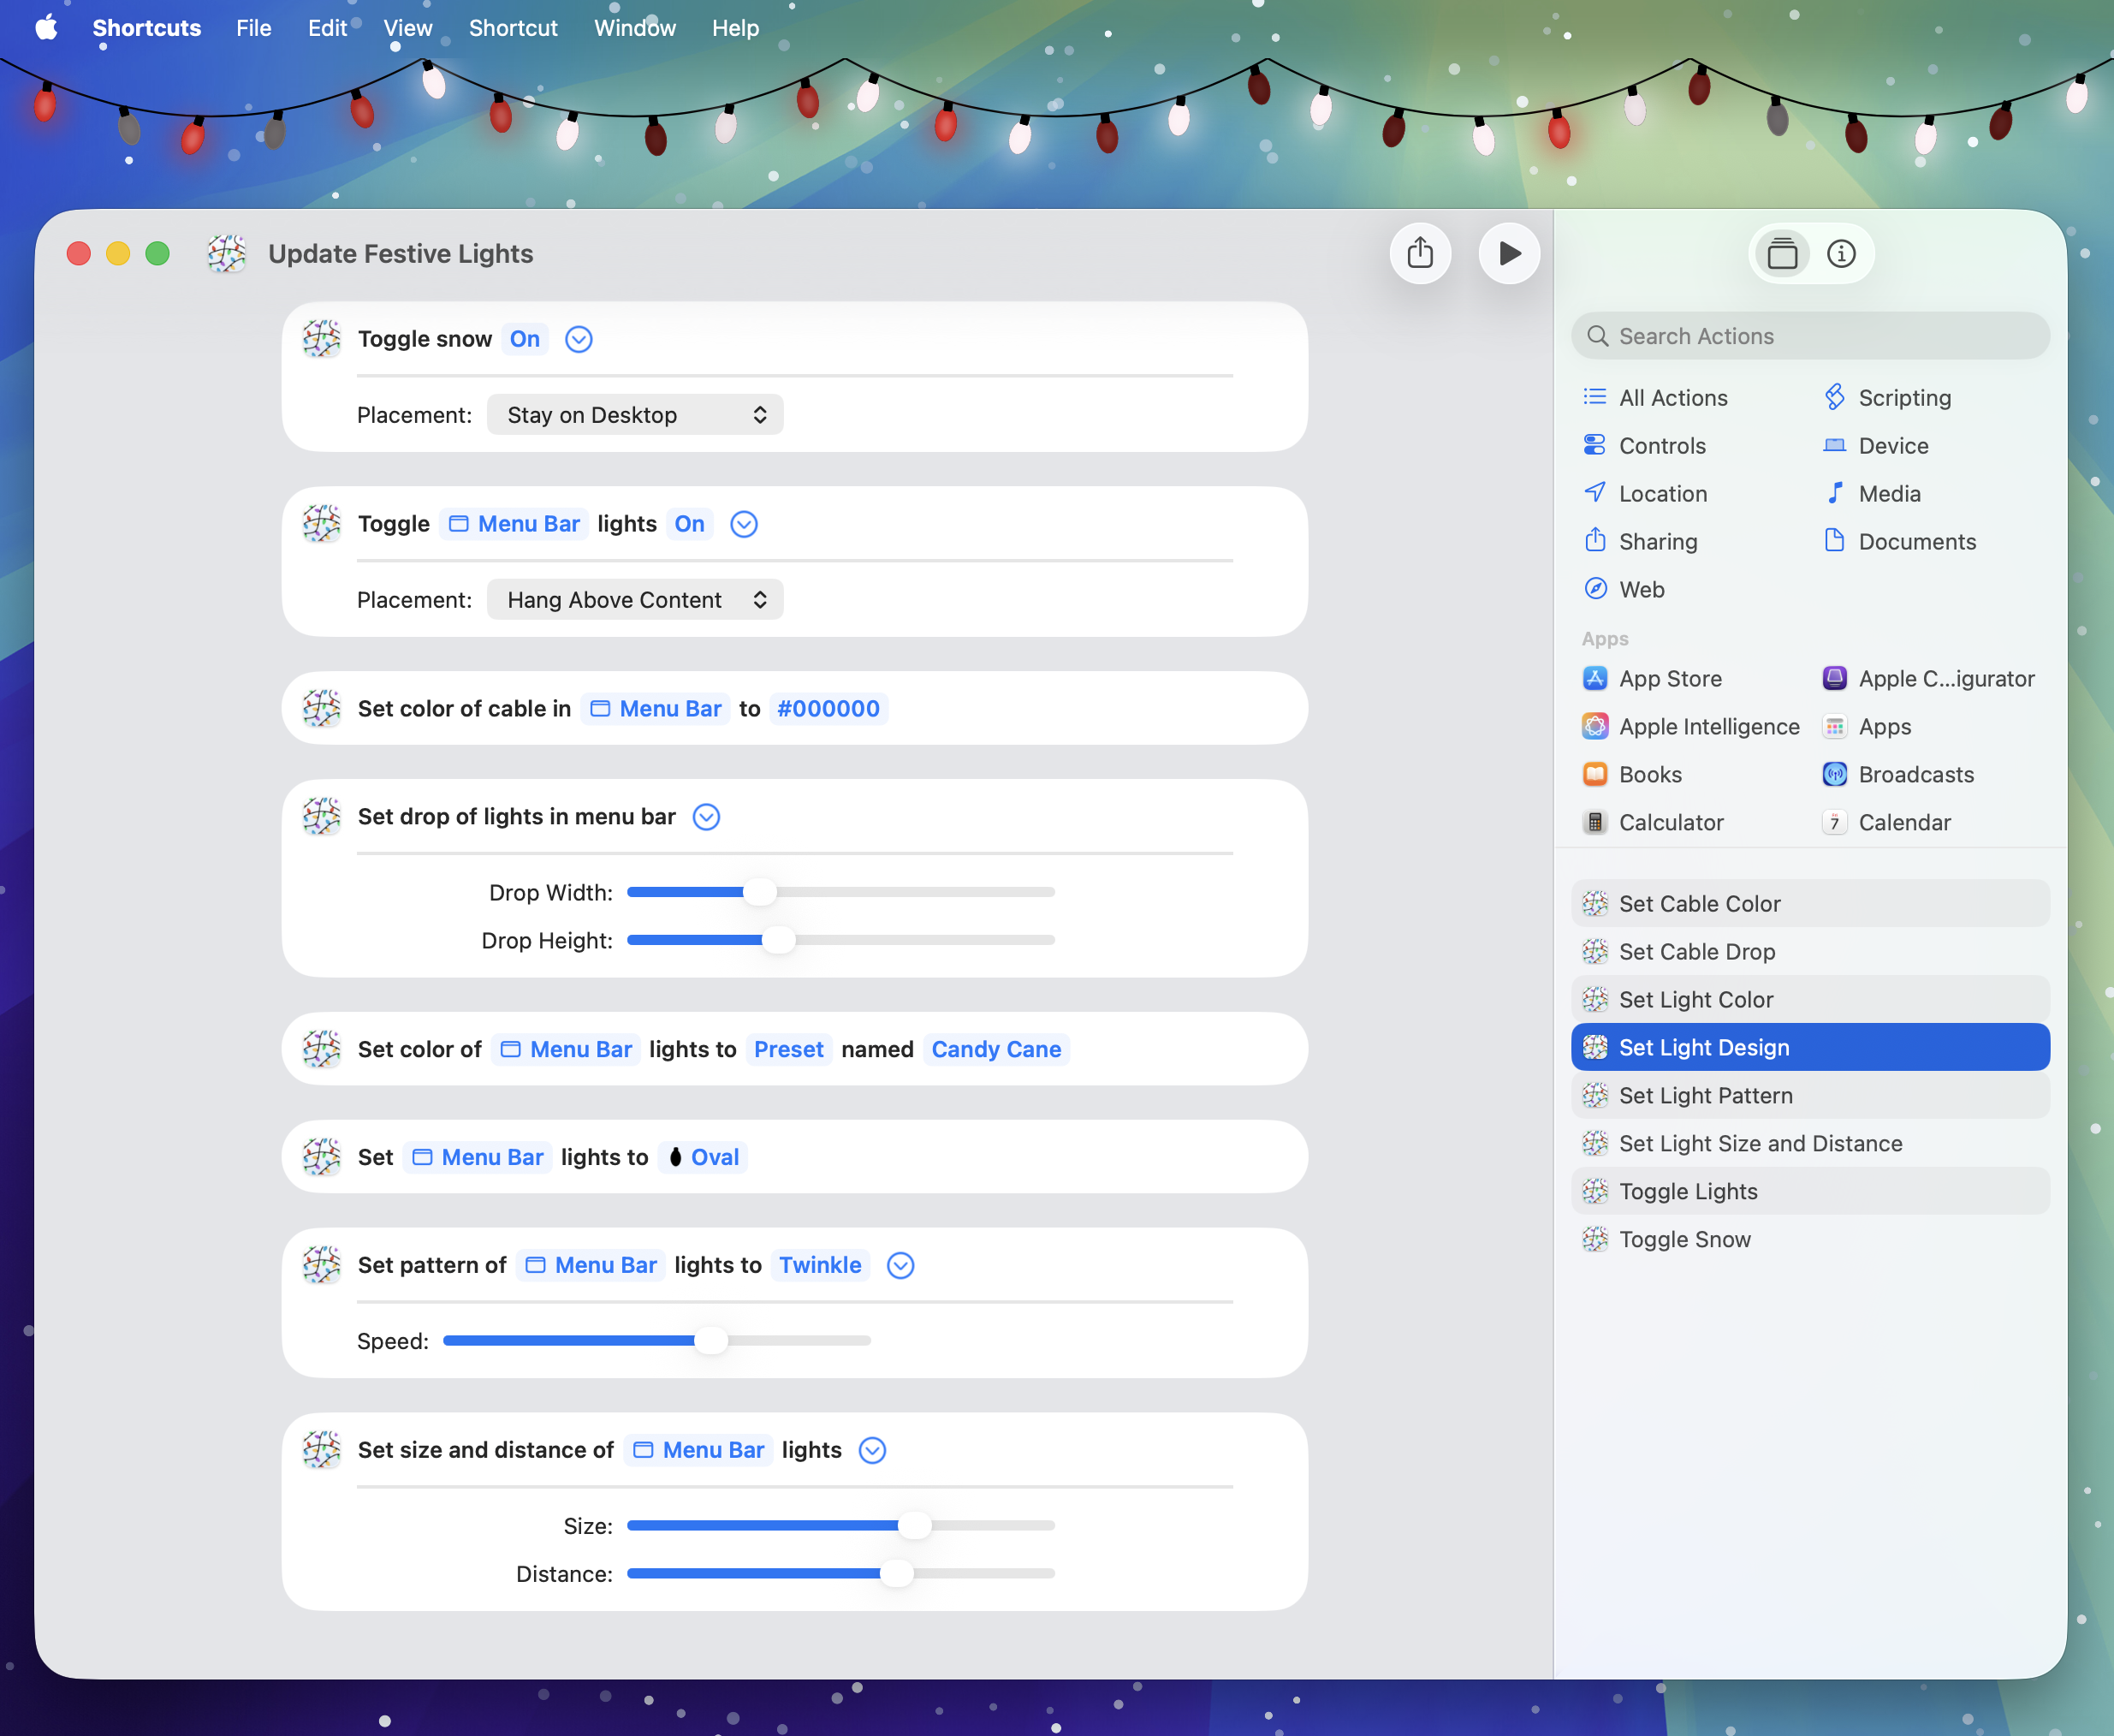Click the Candy Cane preset name
Viewport: 2114px width, 1736px height.
pos(996,1050)
